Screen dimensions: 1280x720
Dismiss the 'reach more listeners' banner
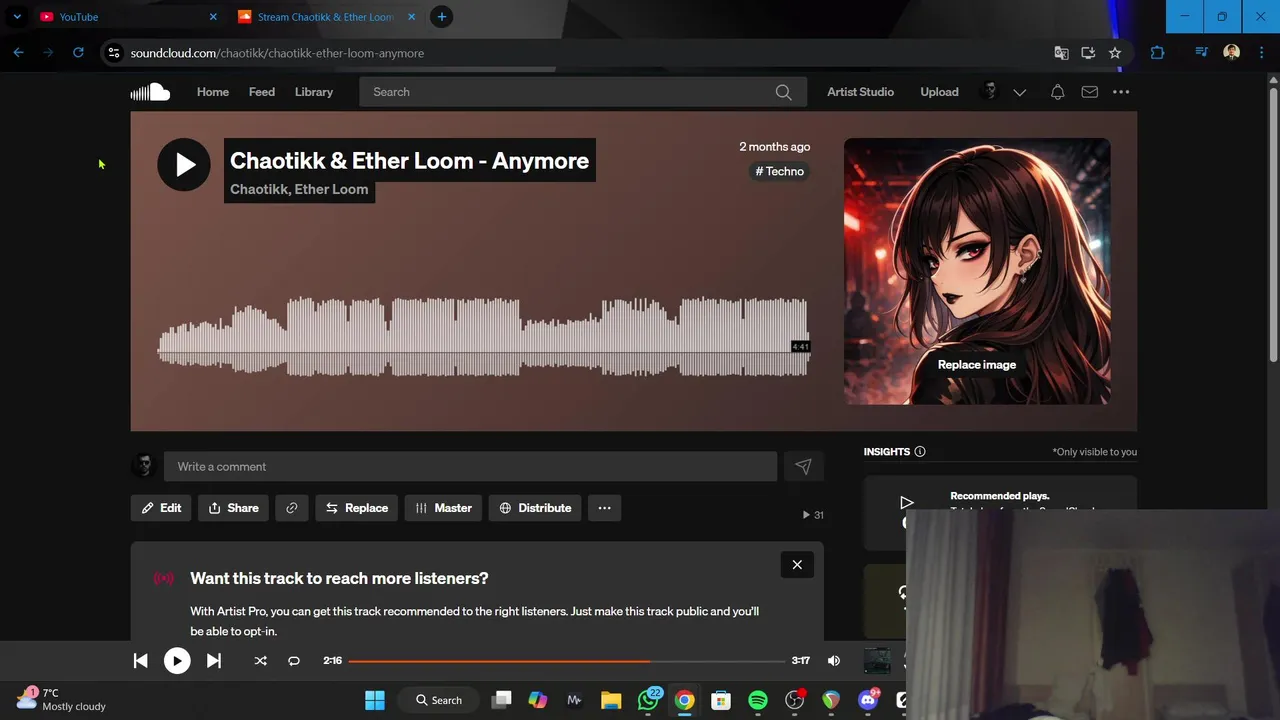pos(797,565)
